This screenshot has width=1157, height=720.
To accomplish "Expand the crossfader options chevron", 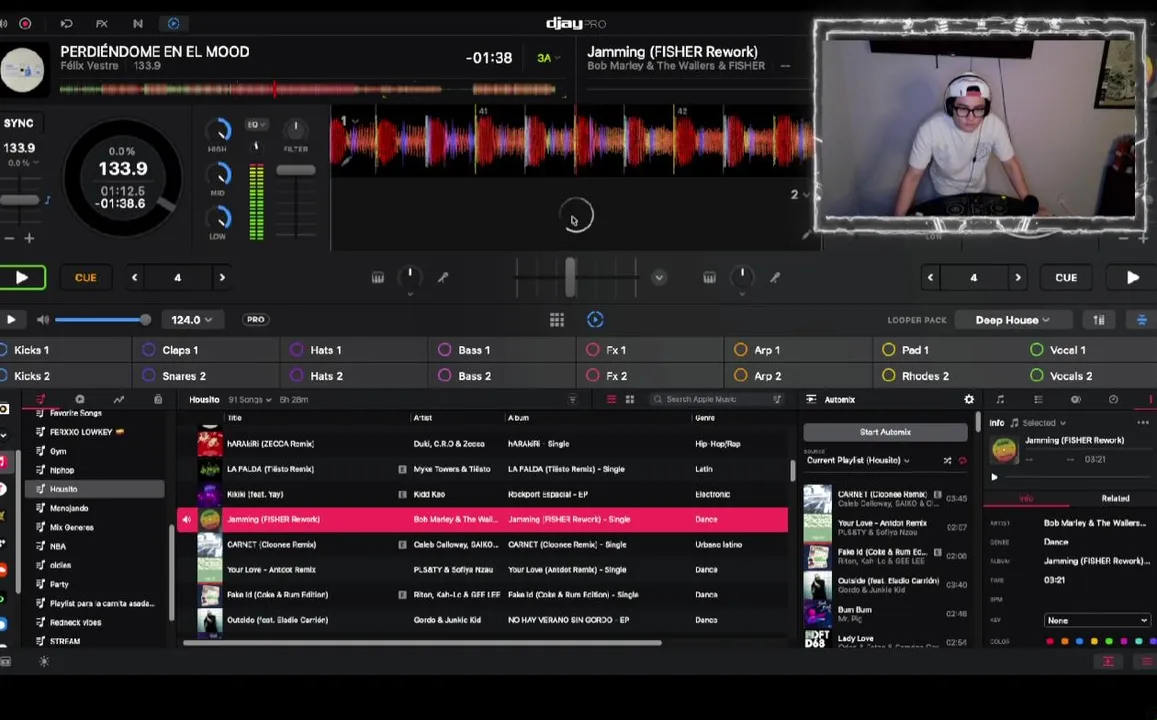I will [659, 277].
